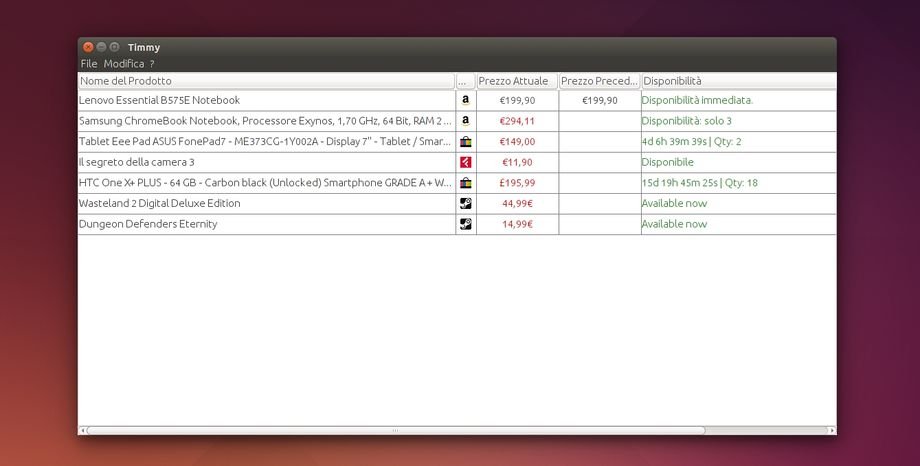Click the Steam icon for Wasteland 2
Screen dimensions: 920x466
[465, 204]
